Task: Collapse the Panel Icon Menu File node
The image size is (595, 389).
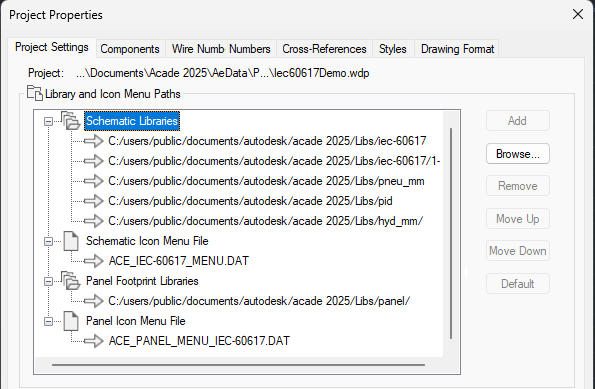Action: [48, 321]
